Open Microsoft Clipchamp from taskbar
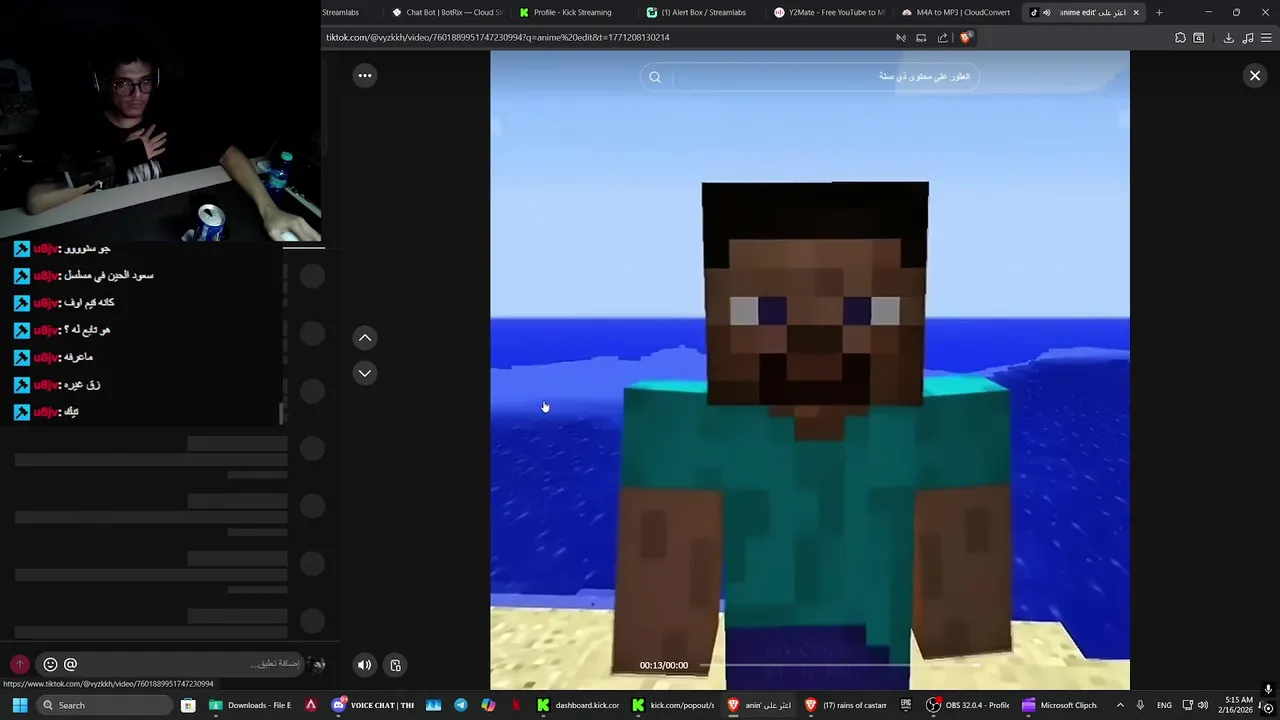 click(1060, 705)
